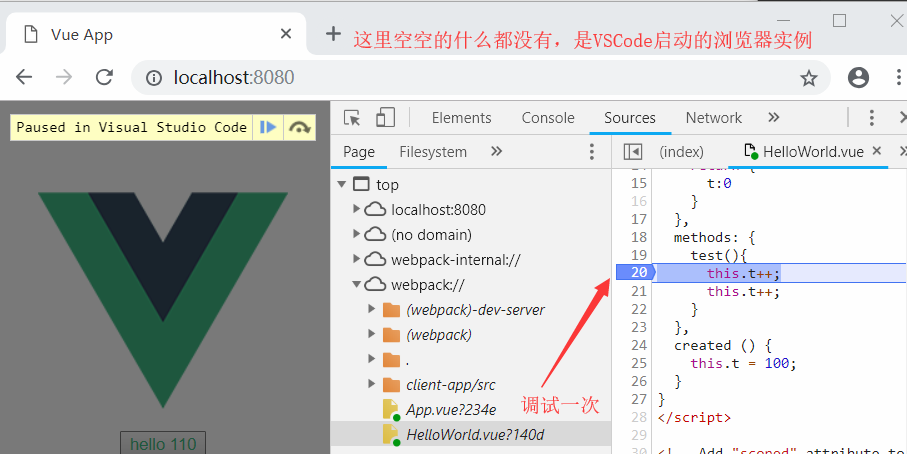Select the Sources tab
The image size is (907, 454).
pyautogui.click(x=630, y=118)
